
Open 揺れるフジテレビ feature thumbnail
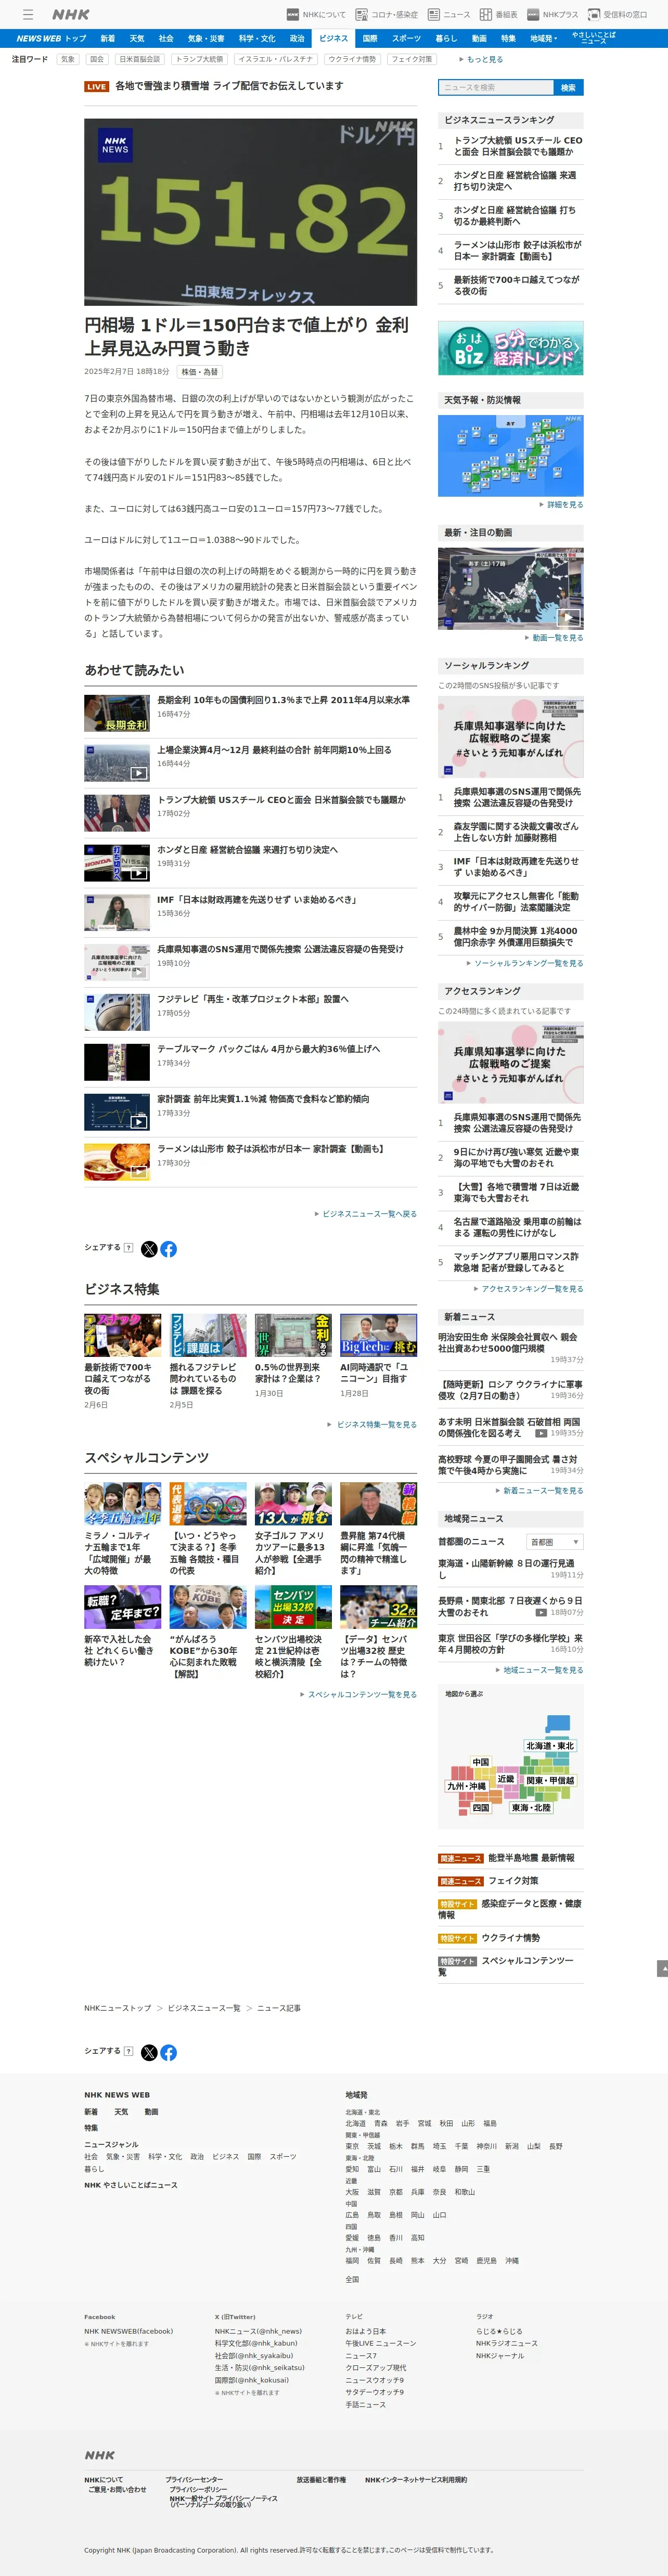(x=208, y=1335)
